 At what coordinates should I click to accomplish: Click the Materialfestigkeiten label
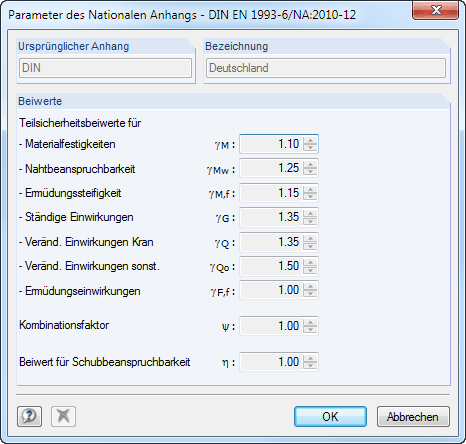(x=67, y=144)
